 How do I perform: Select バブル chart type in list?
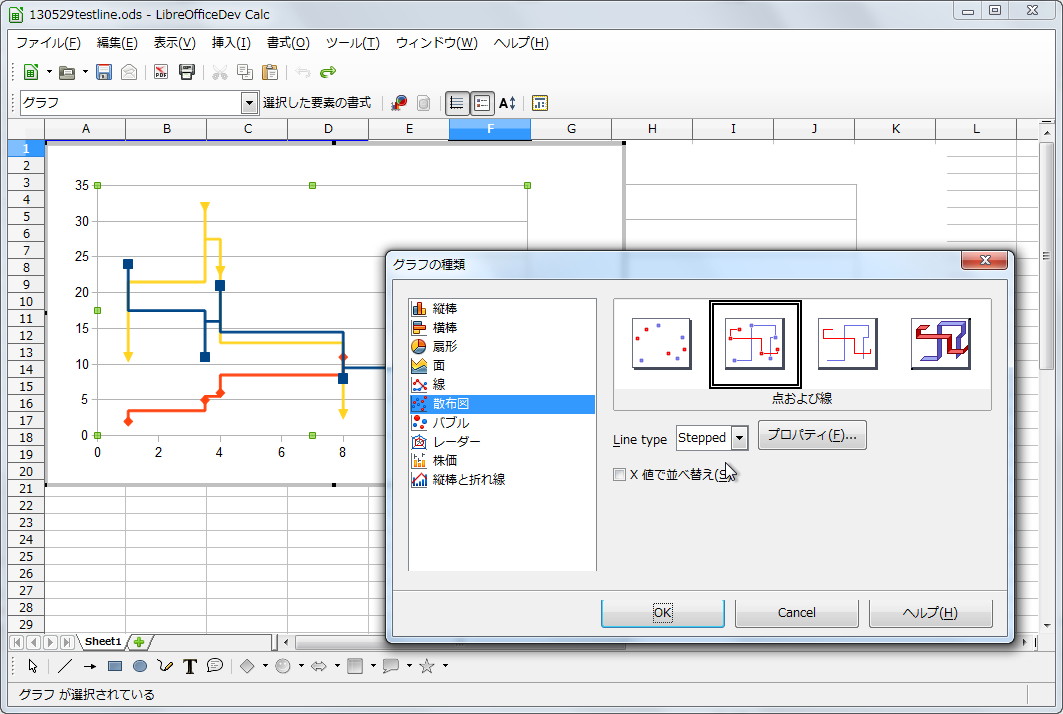[x=502, y=422]
